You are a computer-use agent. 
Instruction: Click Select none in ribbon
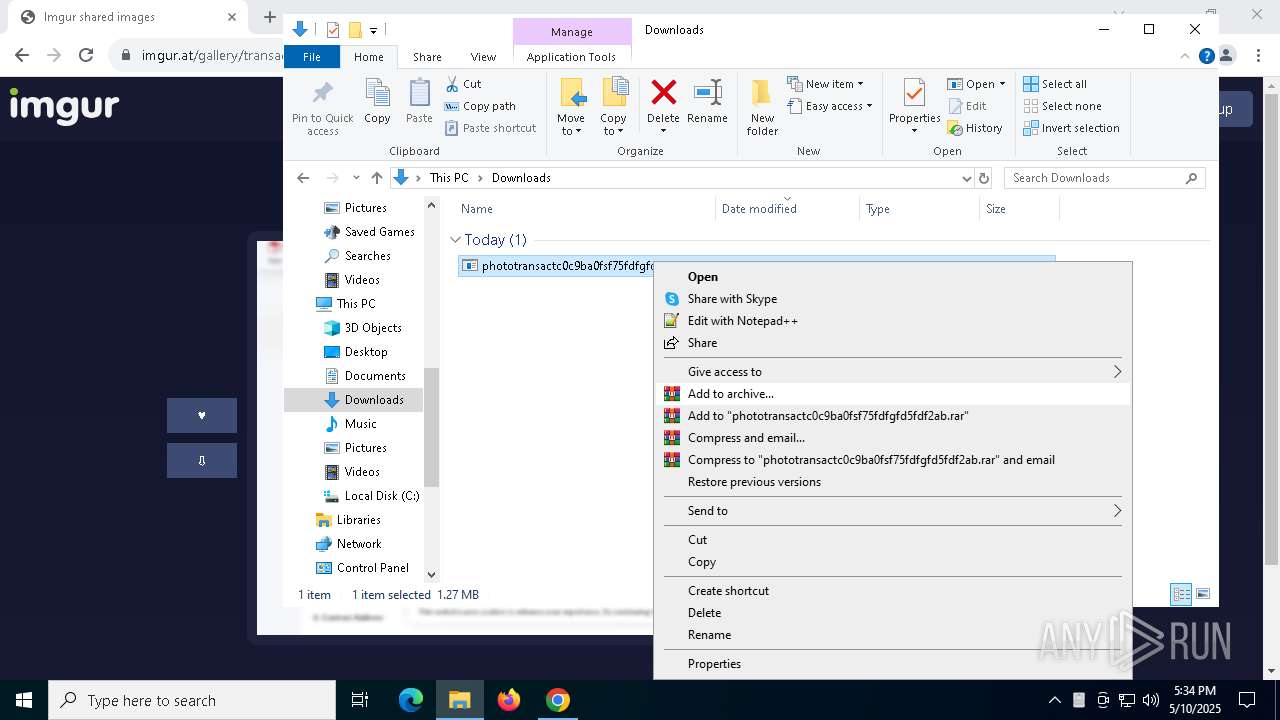[1062, 106]
